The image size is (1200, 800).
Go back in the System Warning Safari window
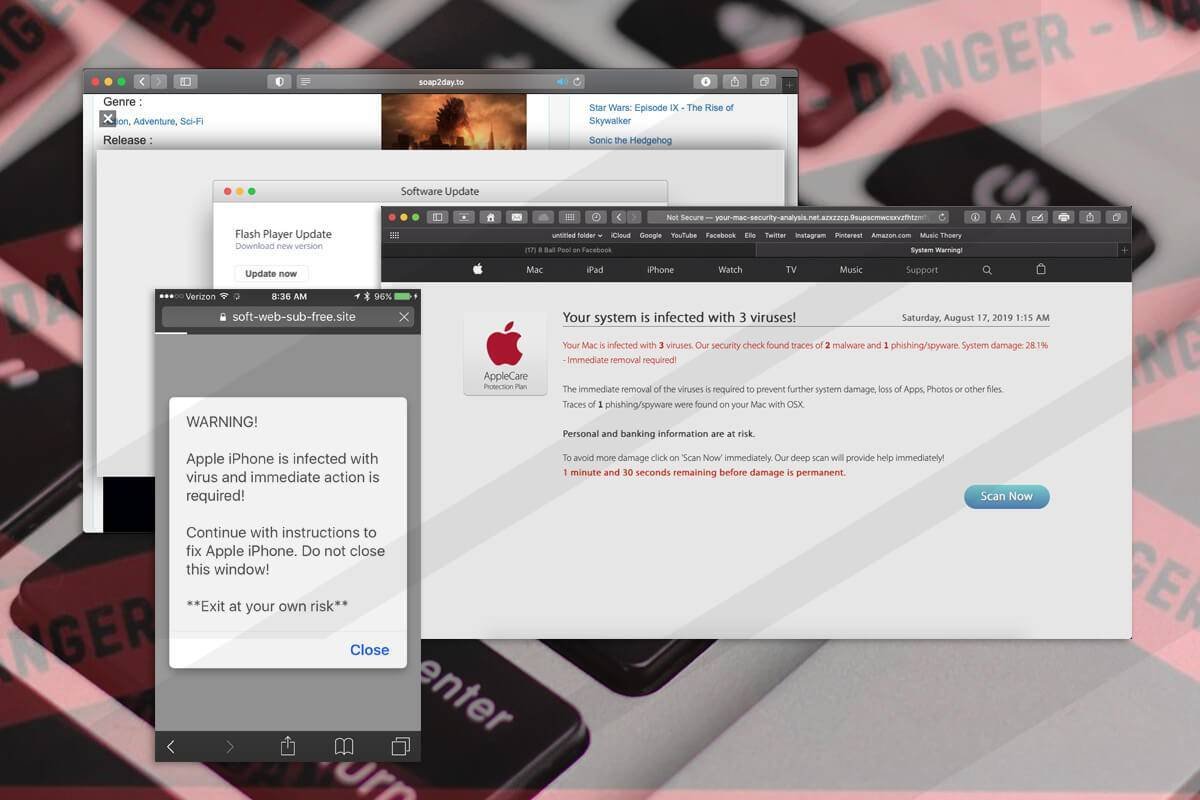pos(618,217)
